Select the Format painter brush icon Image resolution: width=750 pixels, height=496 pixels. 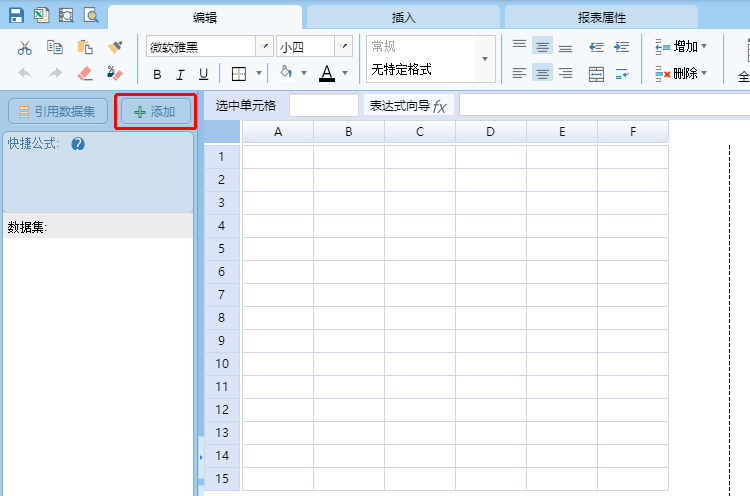[115, 47]
